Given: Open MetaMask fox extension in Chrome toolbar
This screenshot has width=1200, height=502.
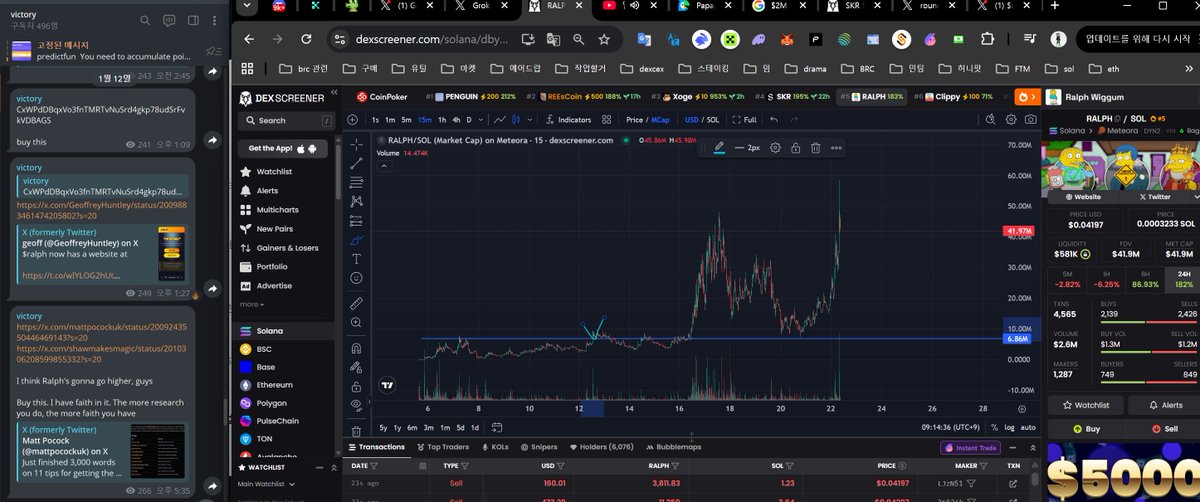Looking at the screenshot, I should coord(785,40).
